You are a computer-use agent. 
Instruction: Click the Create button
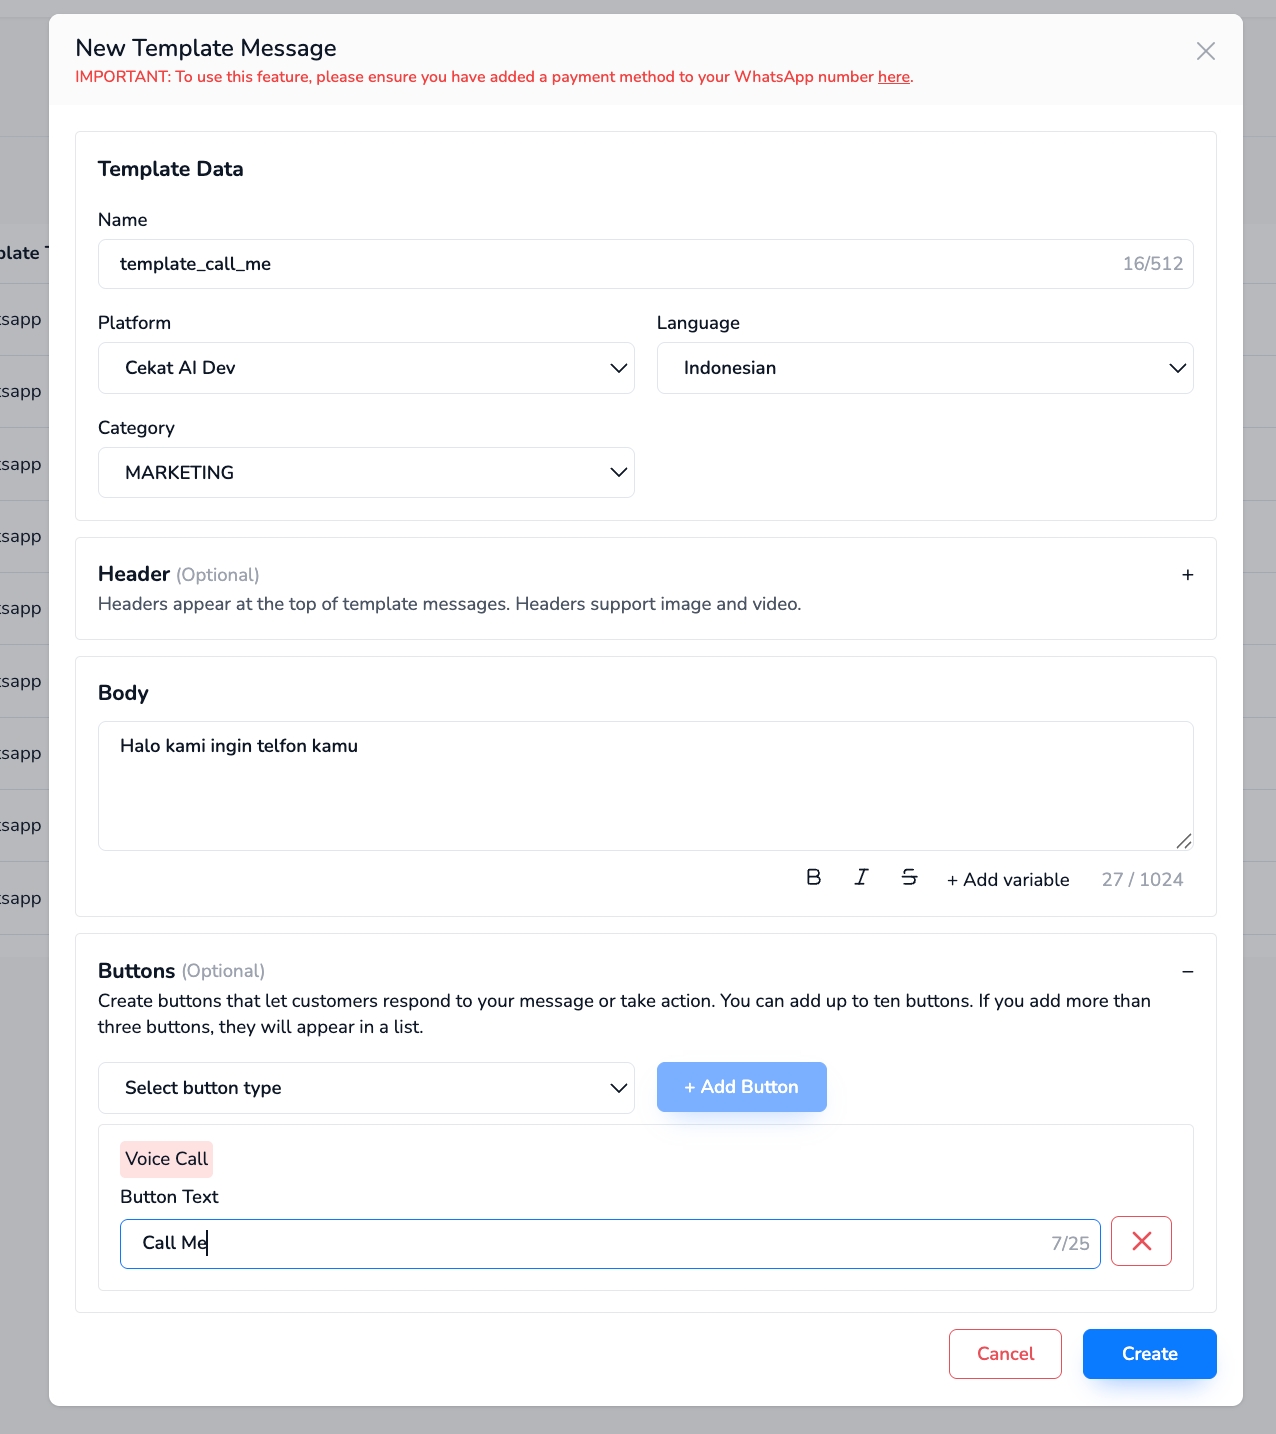click(x=1149, y=1354)
